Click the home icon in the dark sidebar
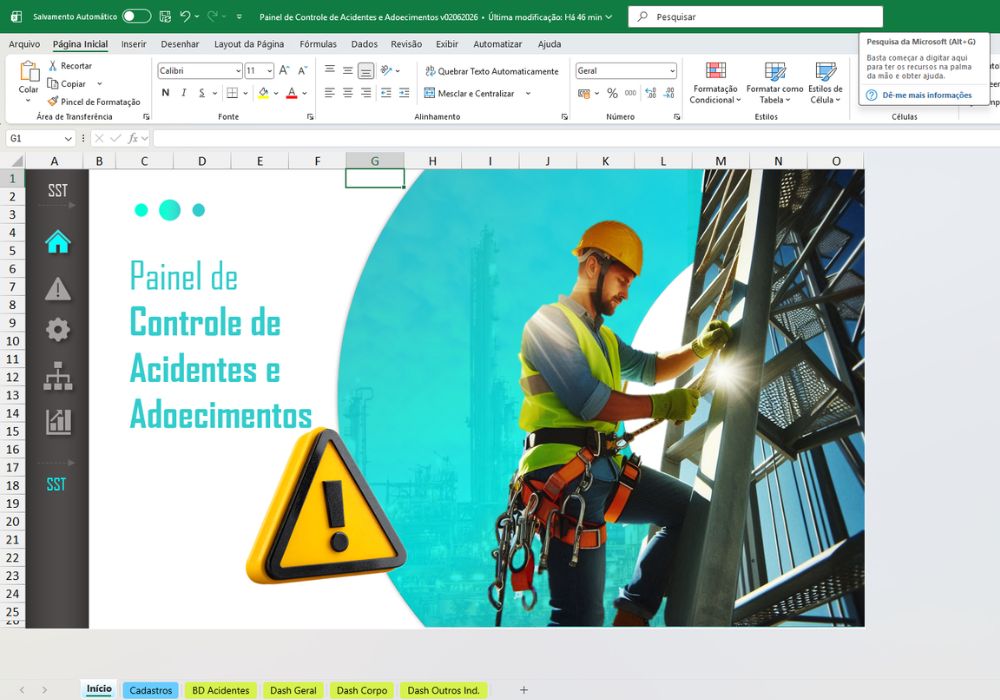This screenshot has height=700, width=1000. [x=57, y=242]
